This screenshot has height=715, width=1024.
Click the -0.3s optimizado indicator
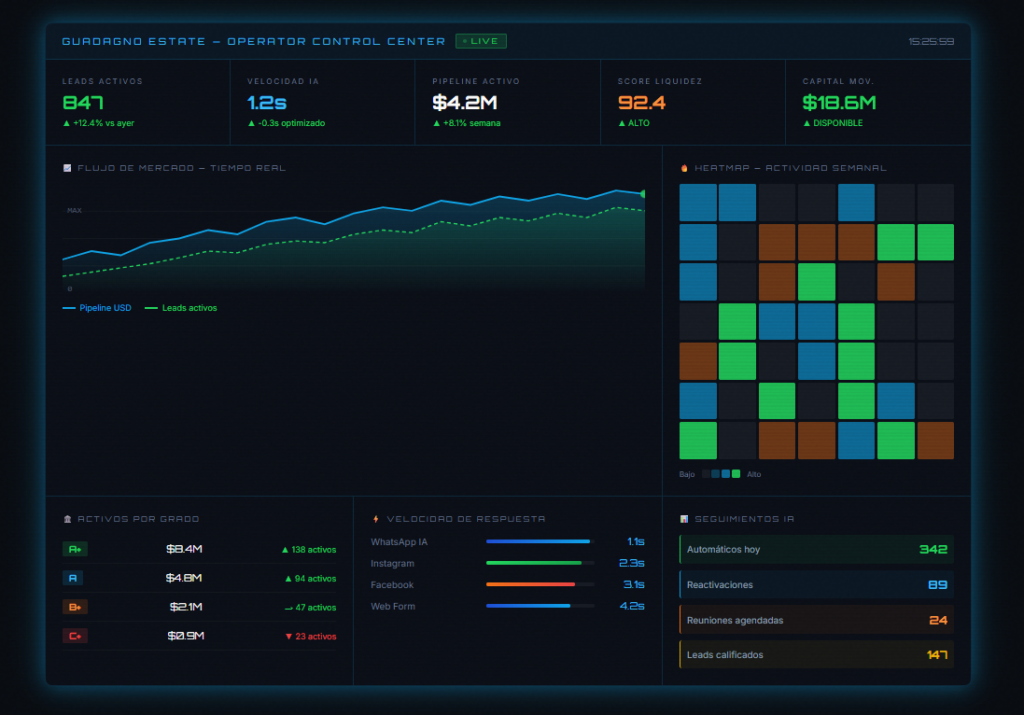click(x=286, y=123)
